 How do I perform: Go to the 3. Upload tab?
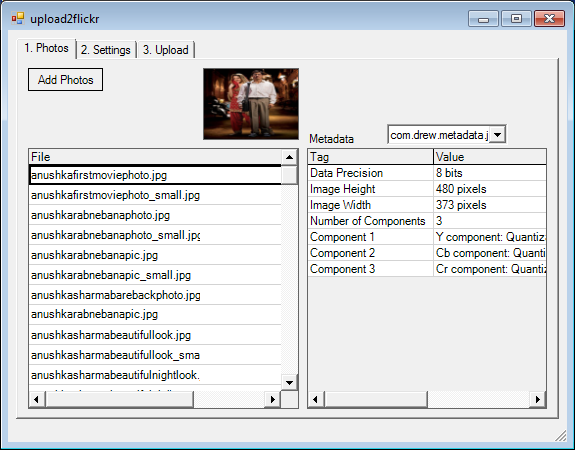pyautogui.click(x=166, y=50)
